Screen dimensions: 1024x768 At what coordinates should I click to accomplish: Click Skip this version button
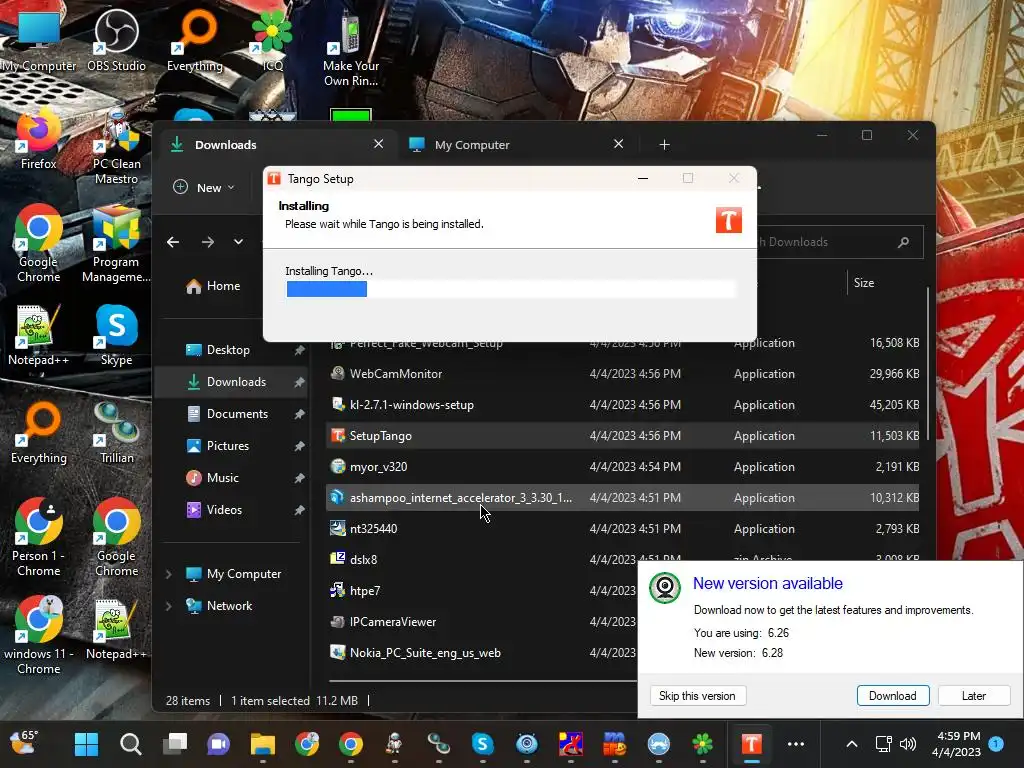point(697,696)
